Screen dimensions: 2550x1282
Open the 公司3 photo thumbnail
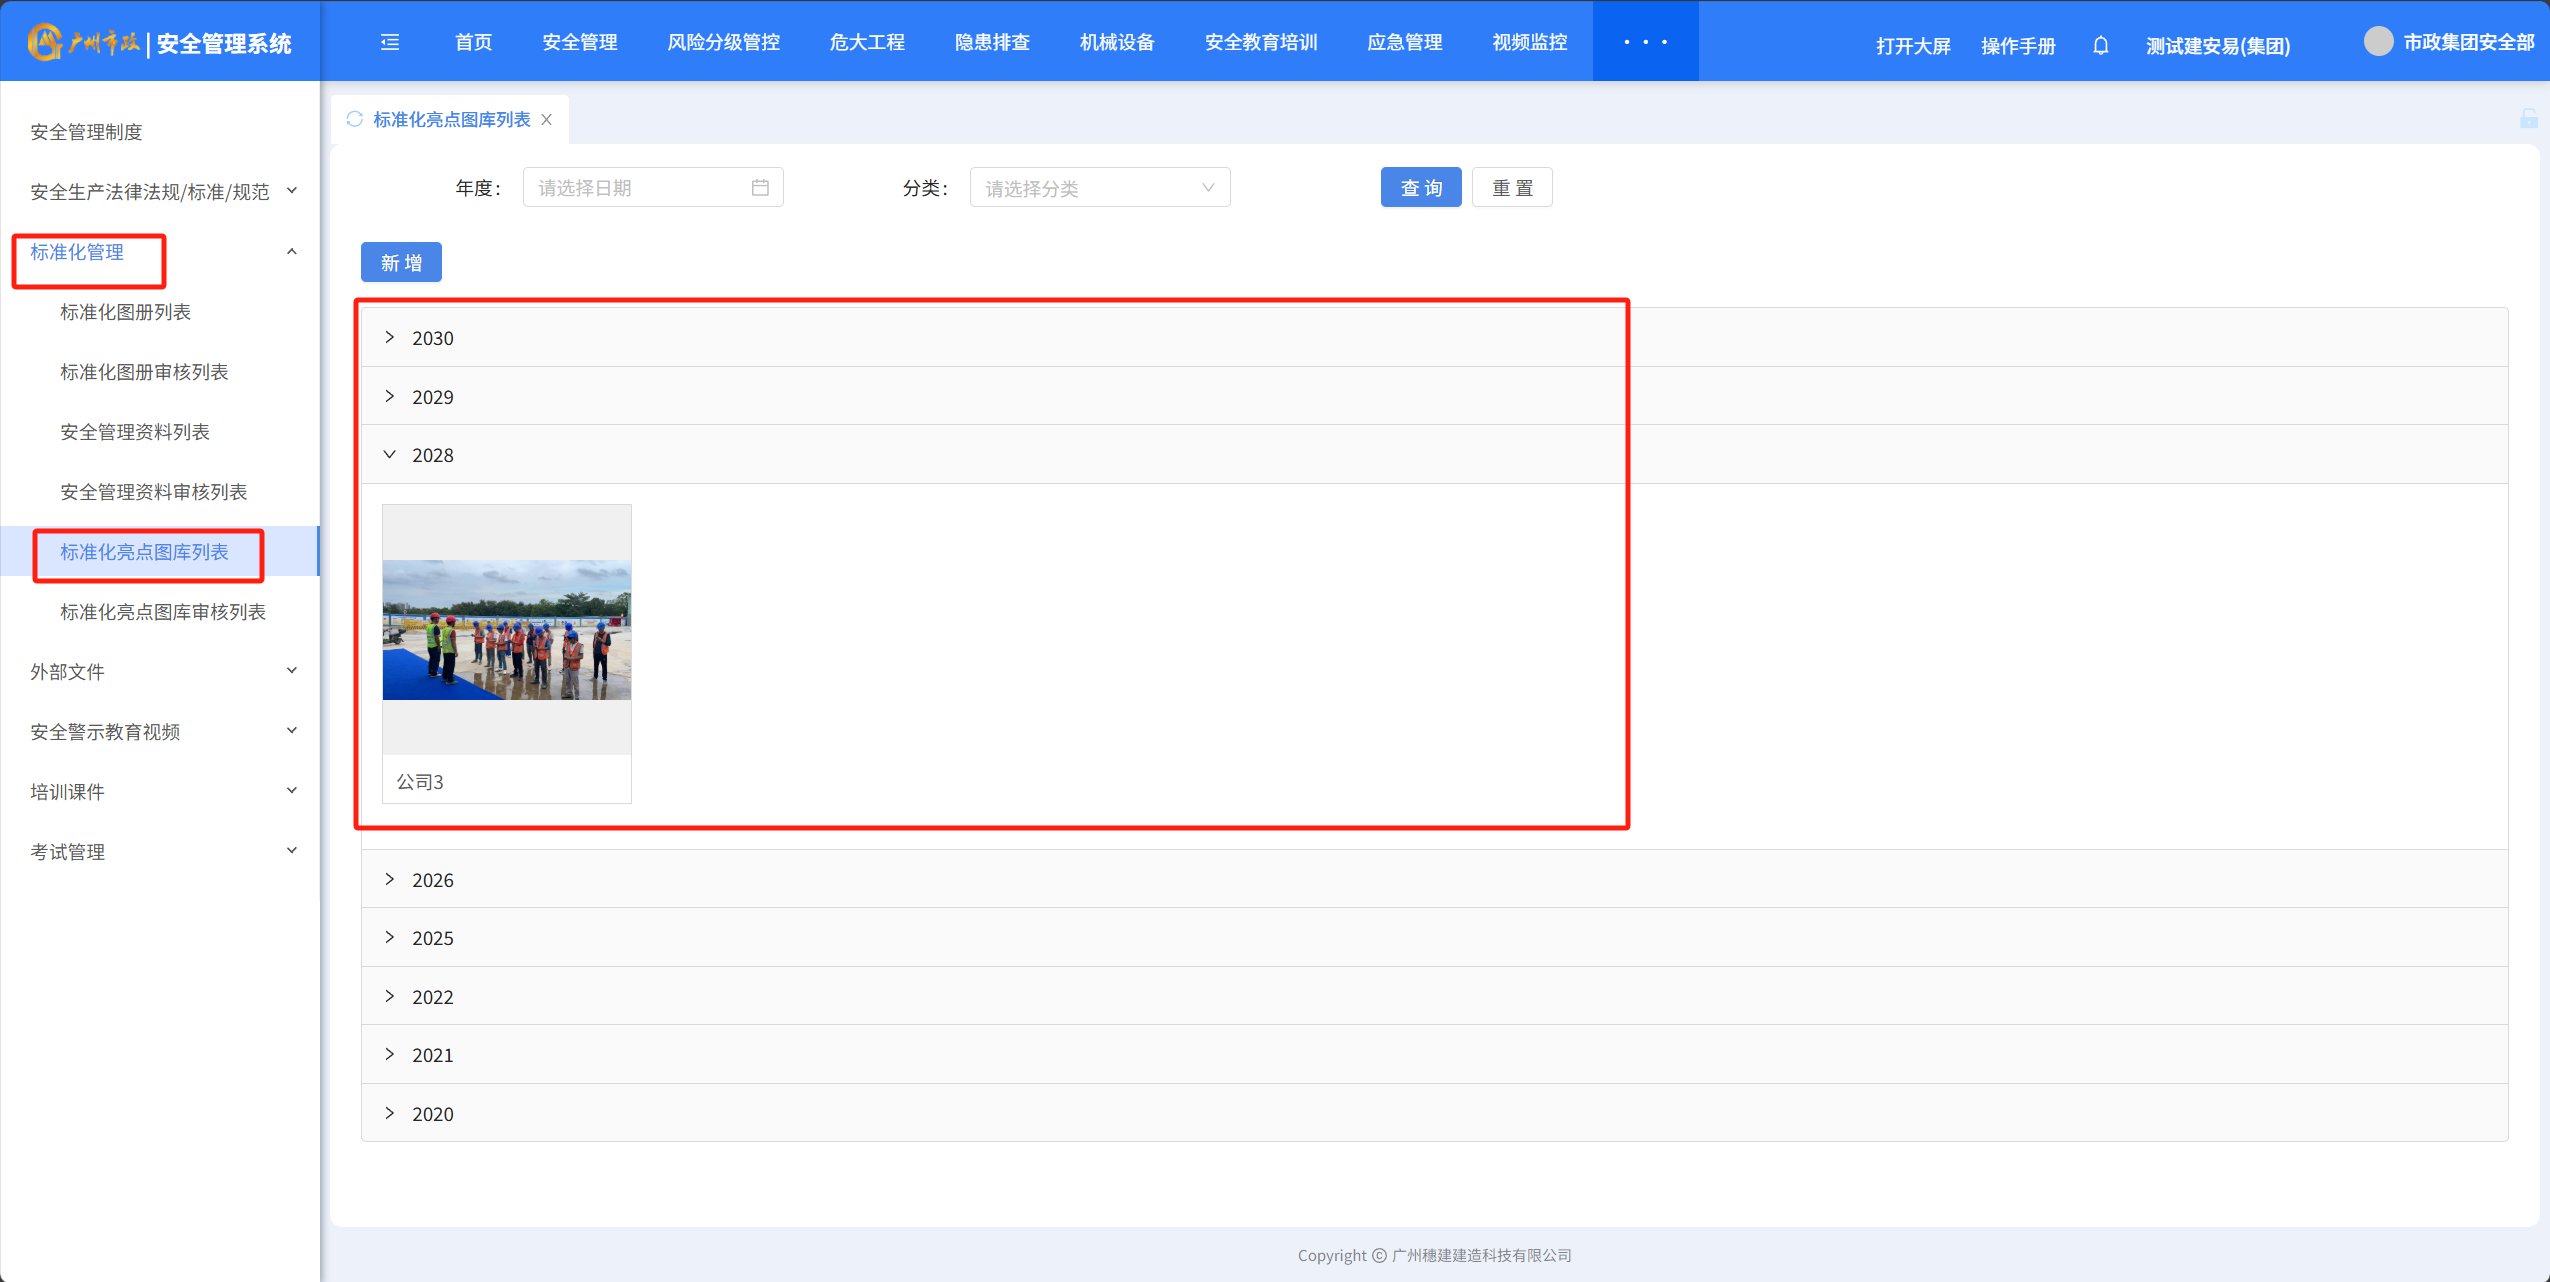pos(507,630)
